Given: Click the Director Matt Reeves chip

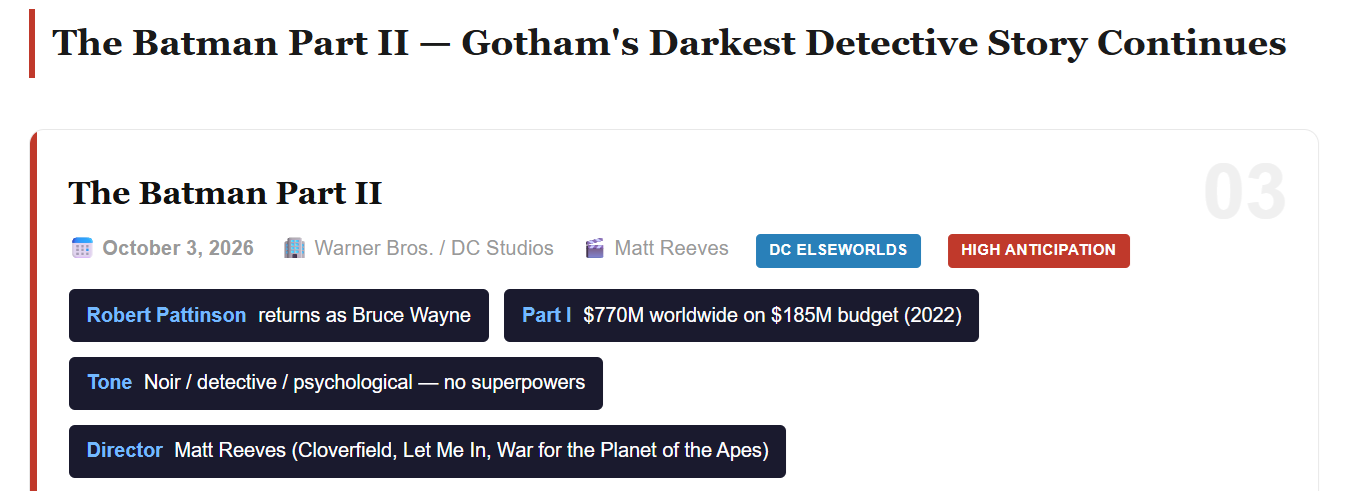Looking at the screenshot, I should 427,451.
